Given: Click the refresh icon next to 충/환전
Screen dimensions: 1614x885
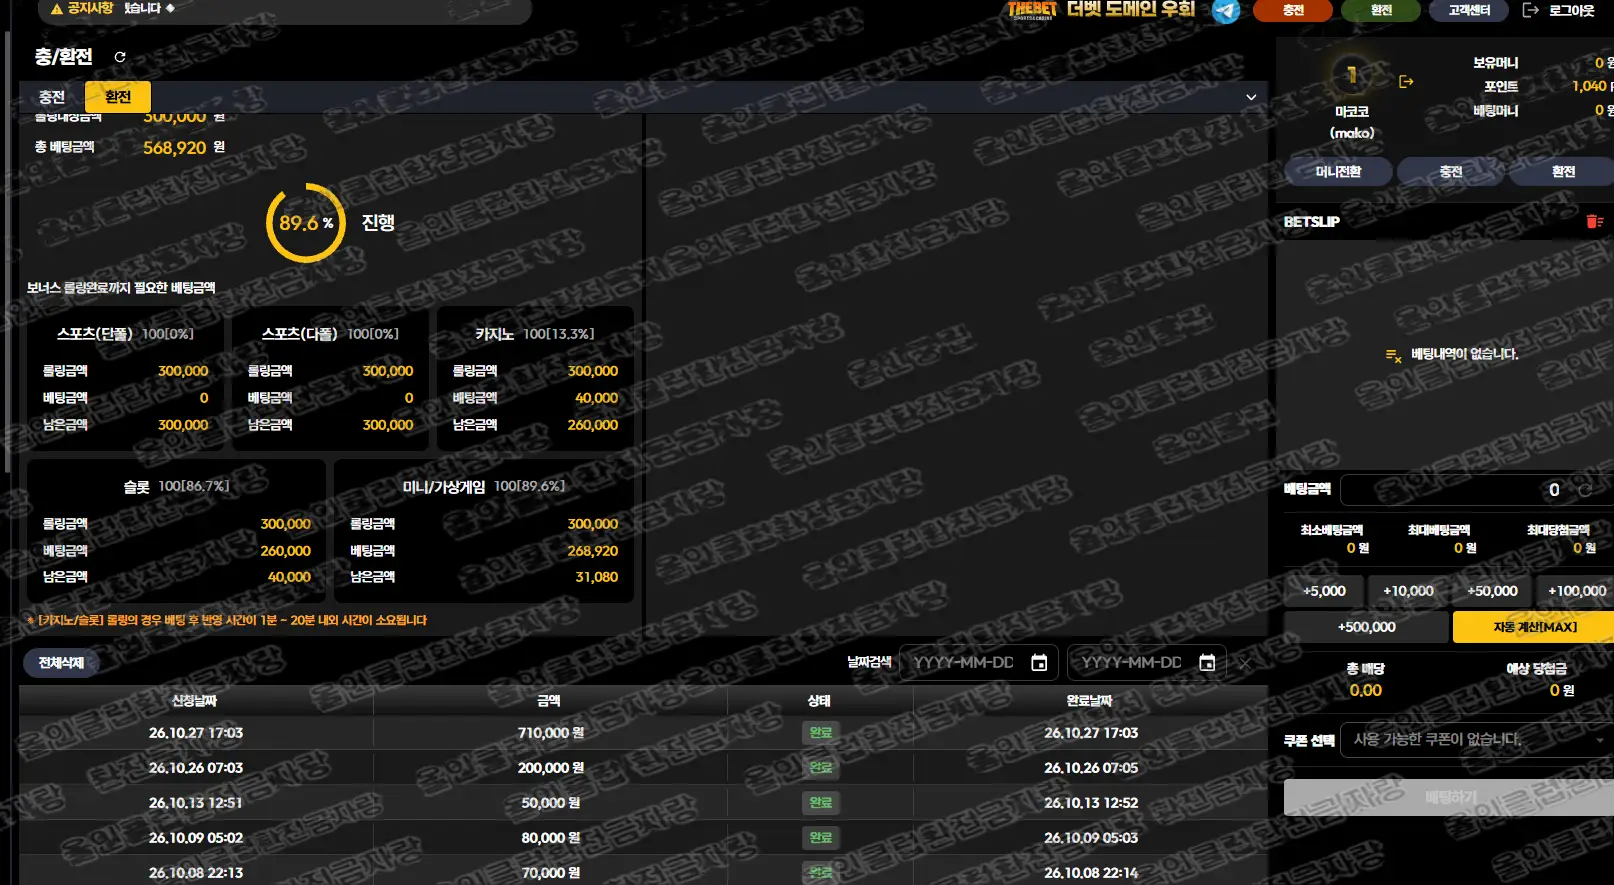Looking at the screenshot, I should click(120, 57).
